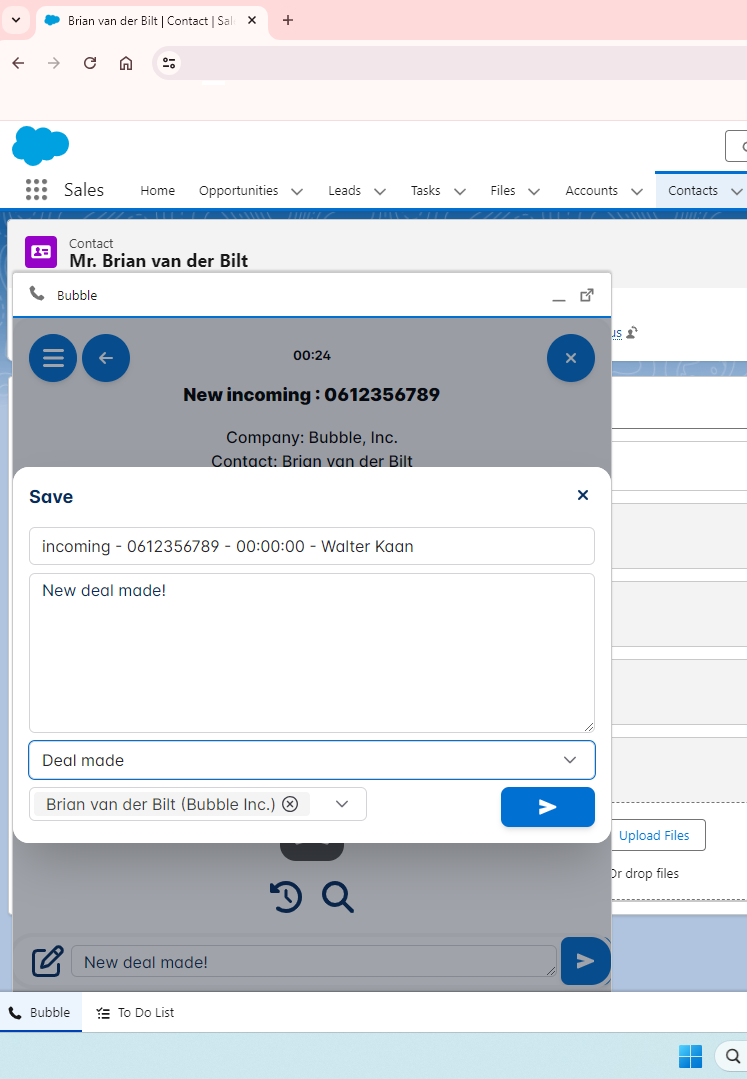Open the Windows Start menu
Viewport: 747px width, 1079px height.
pyautogui.click(x=690, y=1056)
